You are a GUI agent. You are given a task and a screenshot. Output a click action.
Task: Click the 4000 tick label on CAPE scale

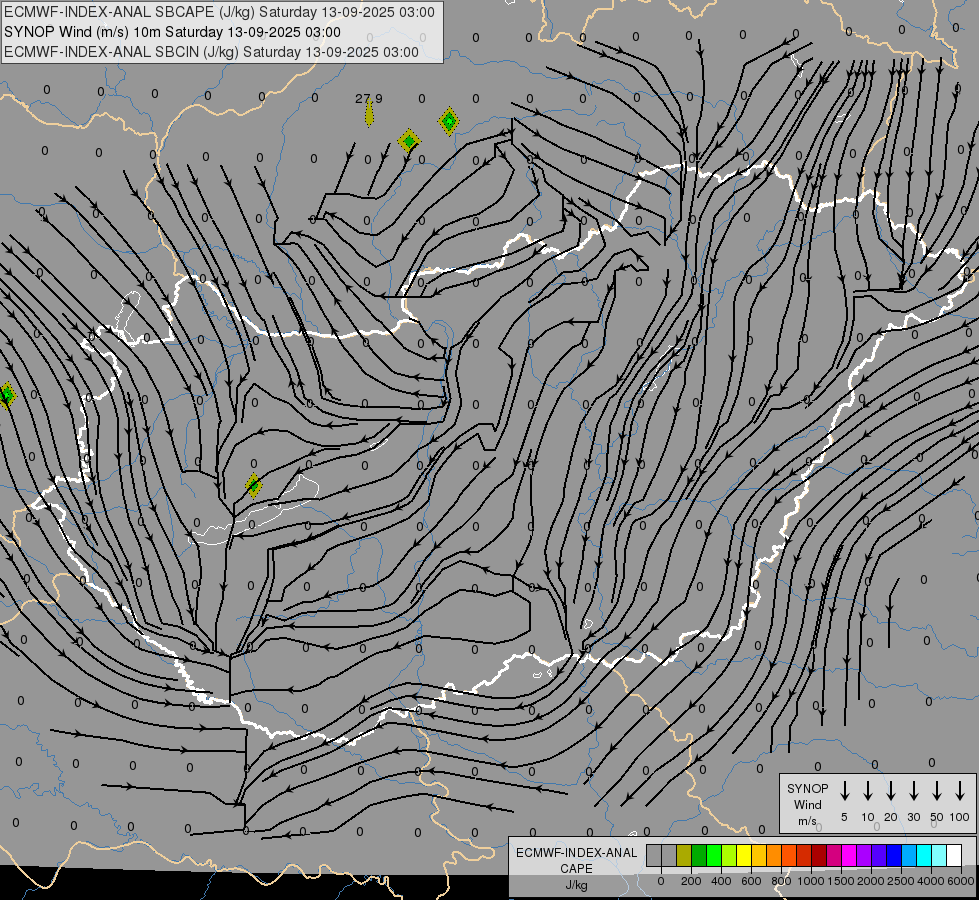pos(931,881)
